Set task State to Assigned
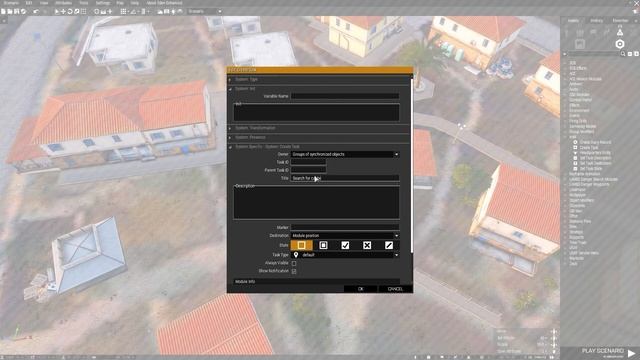This screenshot has width=640, height=360. [x=323, y=245]
